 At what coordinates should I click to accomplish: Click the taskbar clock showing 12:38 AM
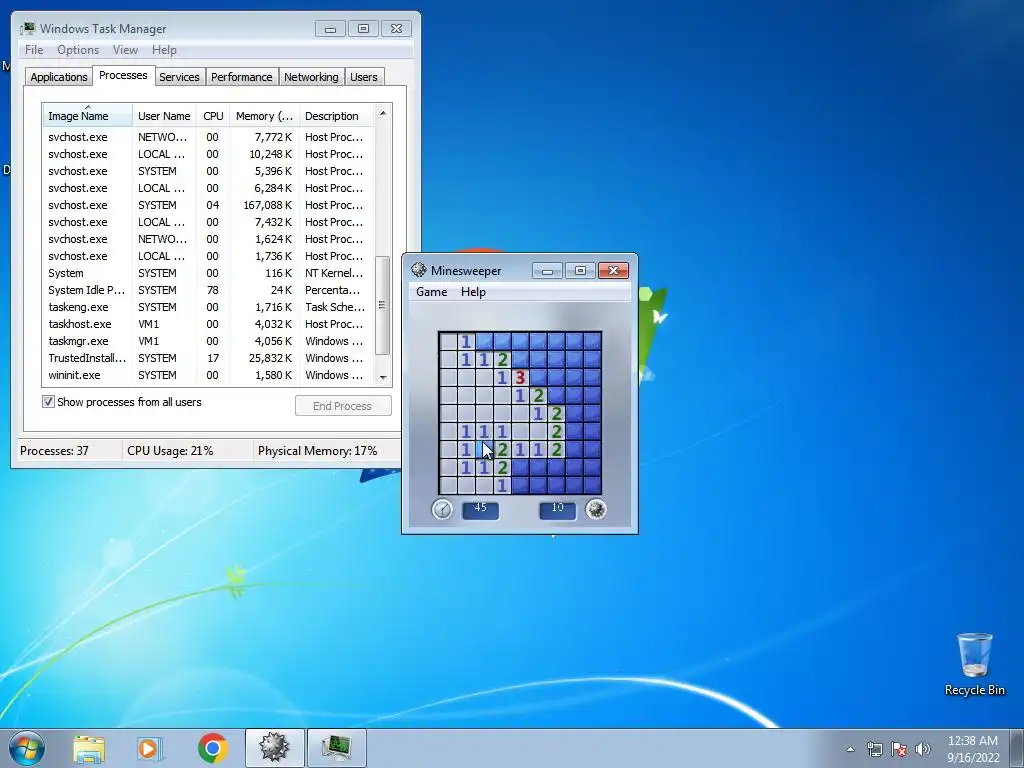pos(973,749)
